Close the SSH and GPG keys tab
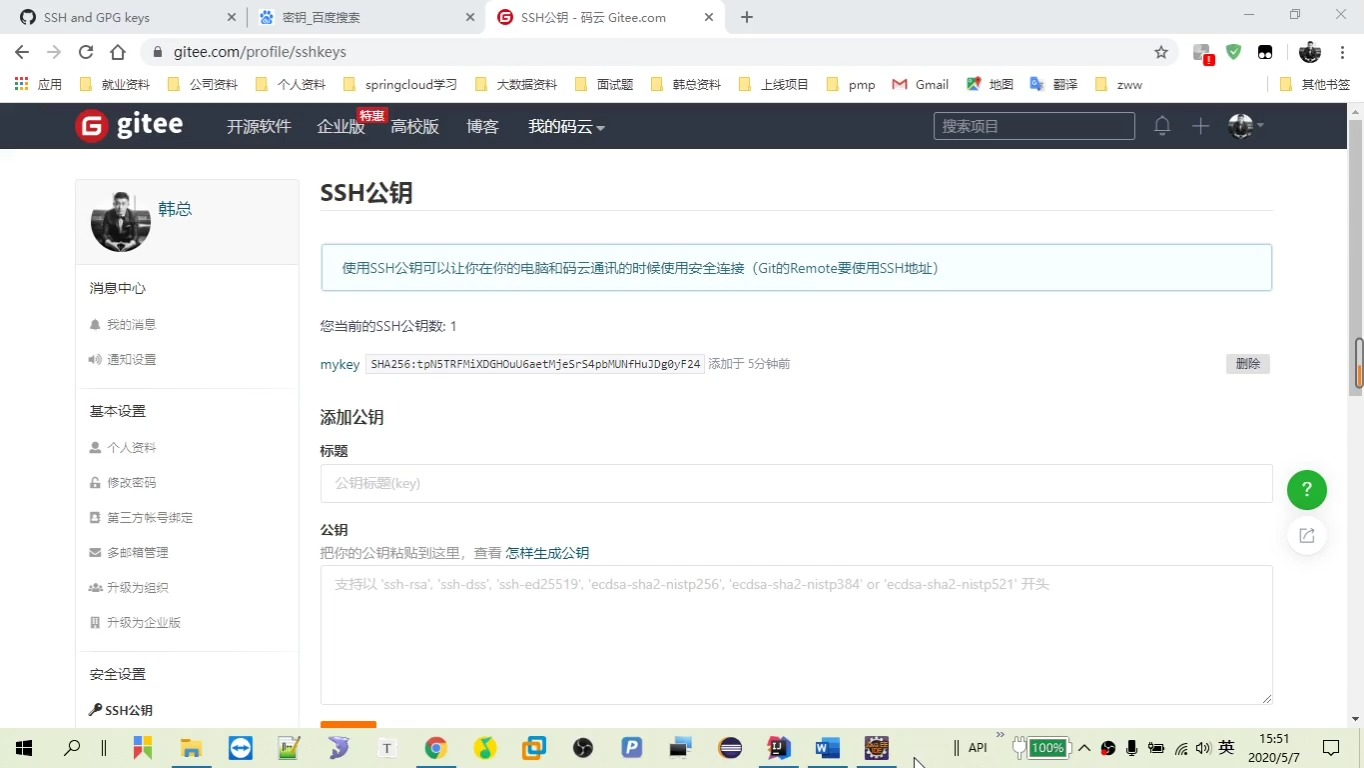Screen dimensions: 1364x768 (231, 17)
